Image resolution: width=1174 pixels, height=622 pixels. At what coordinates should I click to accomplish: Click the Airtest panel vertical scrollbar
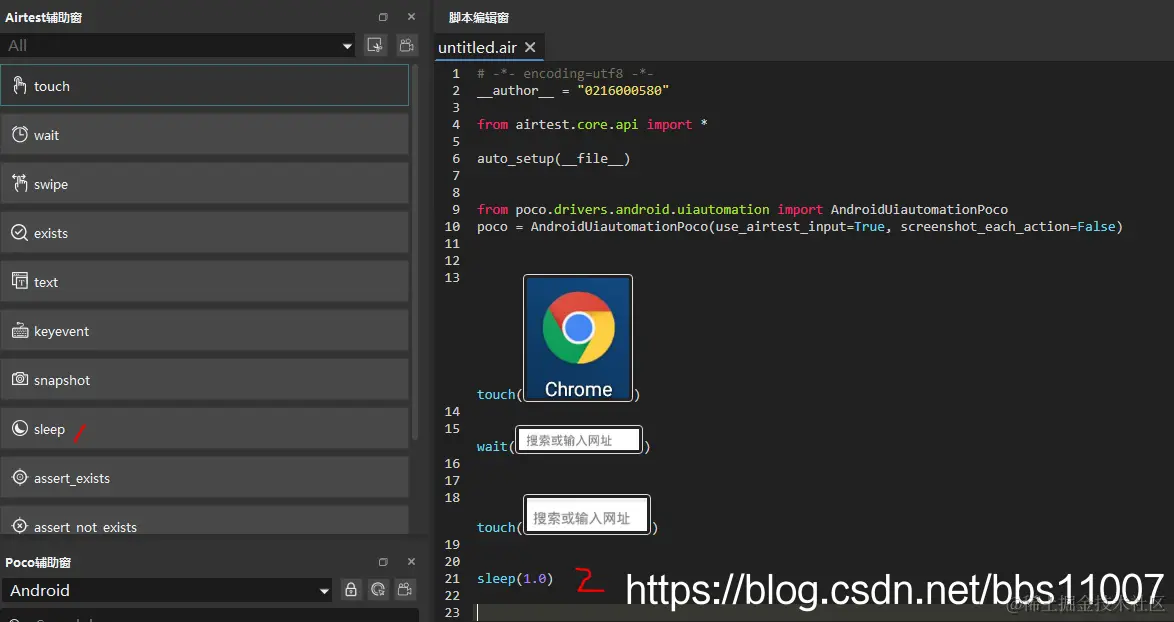coord(416,254)
